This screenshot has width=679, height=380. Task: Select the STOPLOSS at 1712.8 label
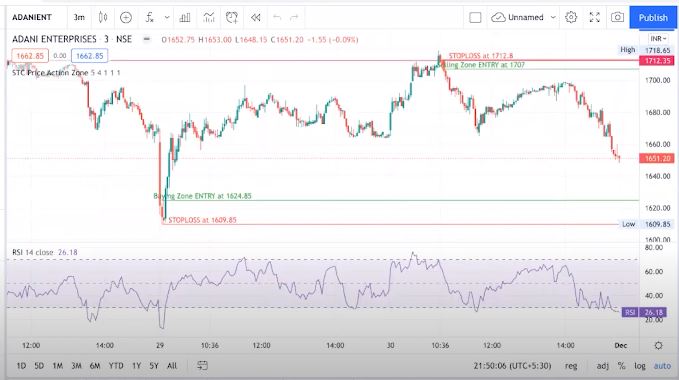[x=481, y=56]
